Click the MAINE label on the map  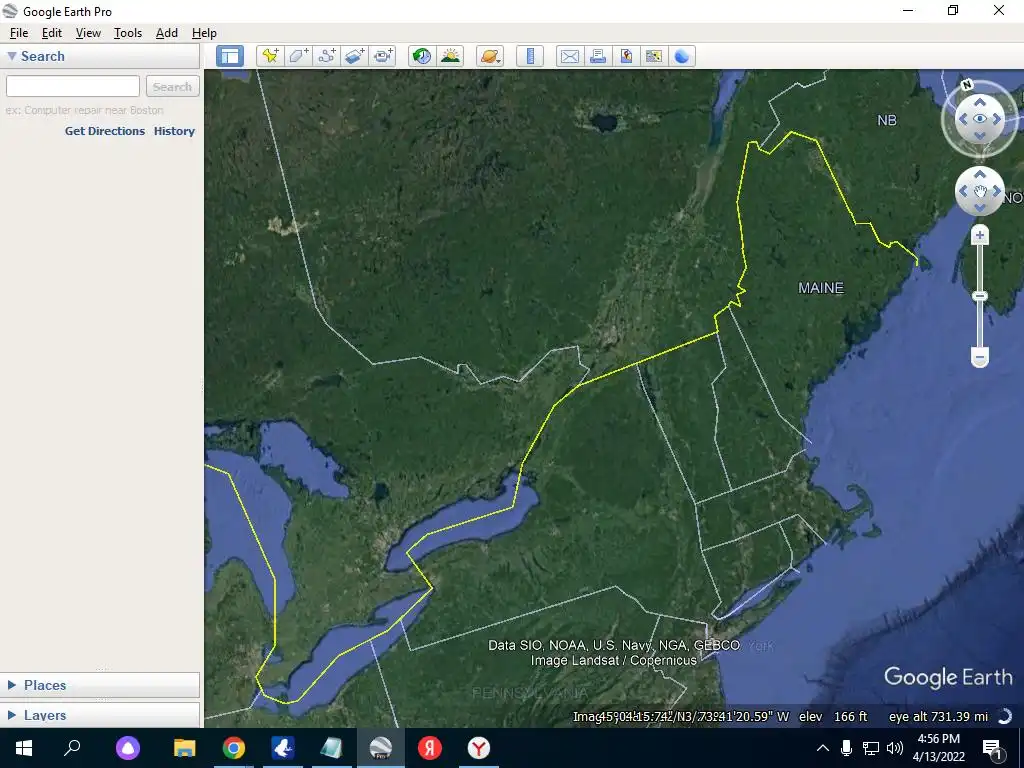[x=821, y=288]
